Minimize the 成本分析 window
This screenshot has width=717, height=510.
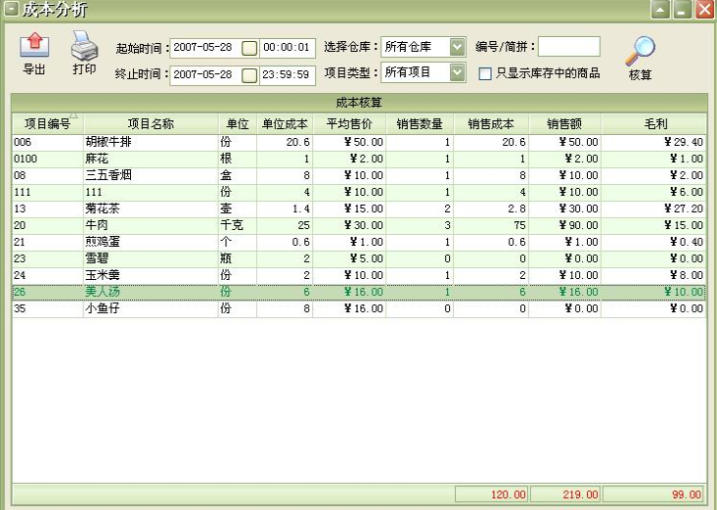tap(682, 9)
